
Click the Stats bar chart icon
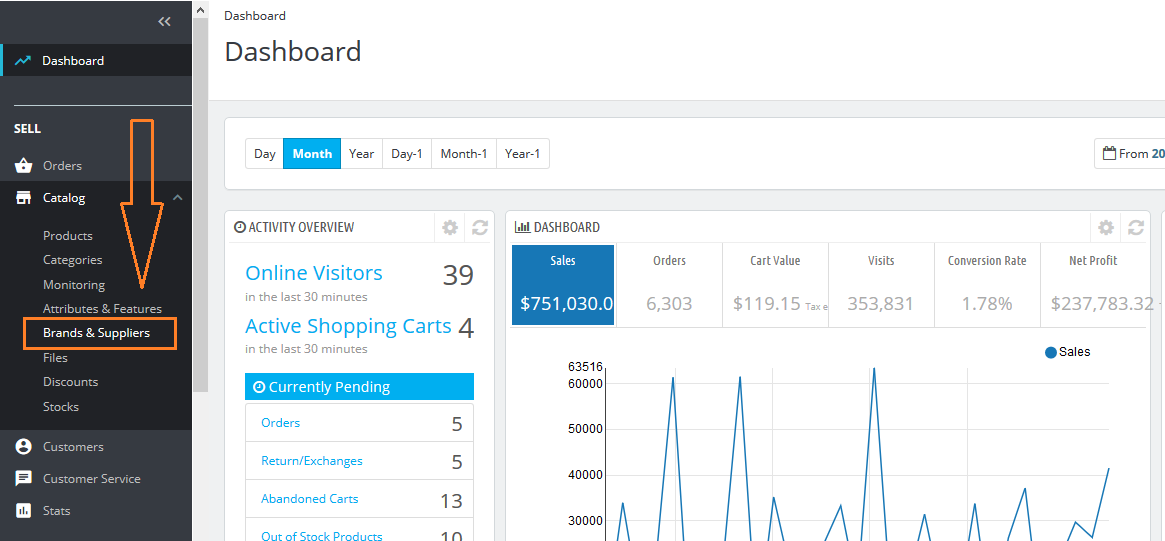click(24, 511)
